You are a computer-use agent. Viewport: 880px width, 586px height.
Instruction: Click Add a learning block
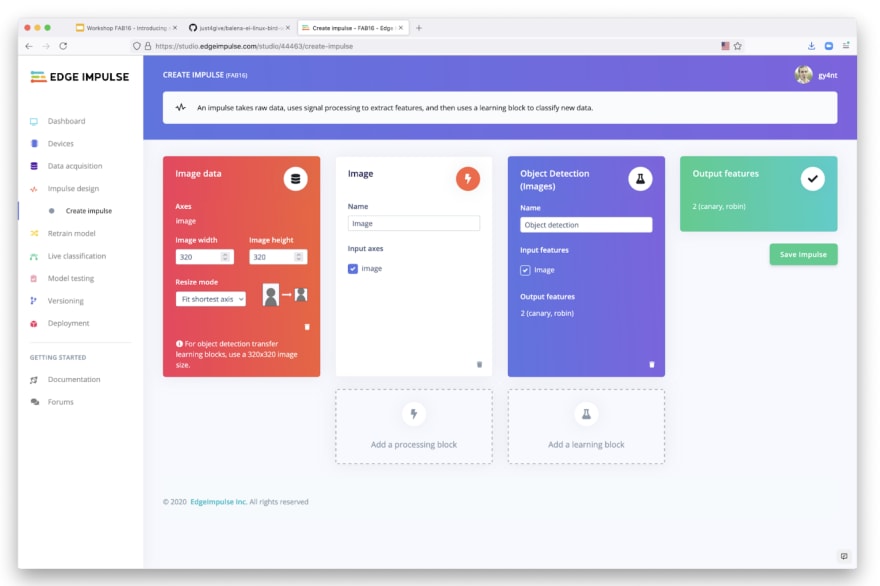pyautogui.click(x=586, y=427)
